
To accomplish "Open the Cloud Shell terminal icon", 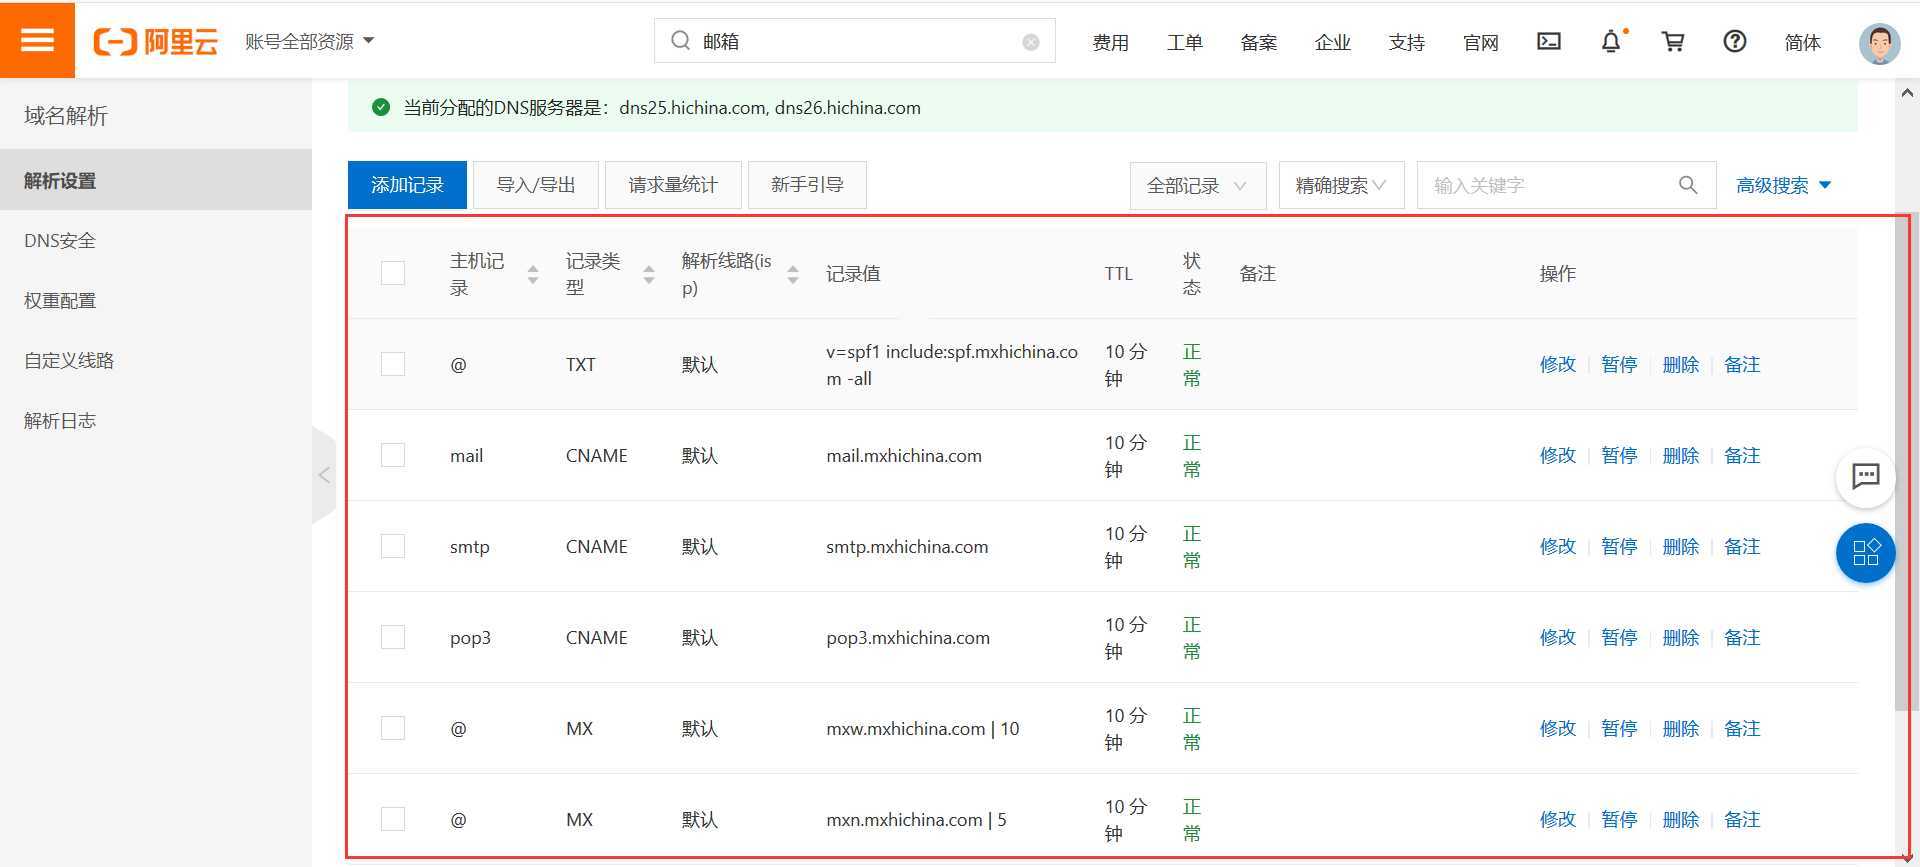I will (x=1549, y=41).
